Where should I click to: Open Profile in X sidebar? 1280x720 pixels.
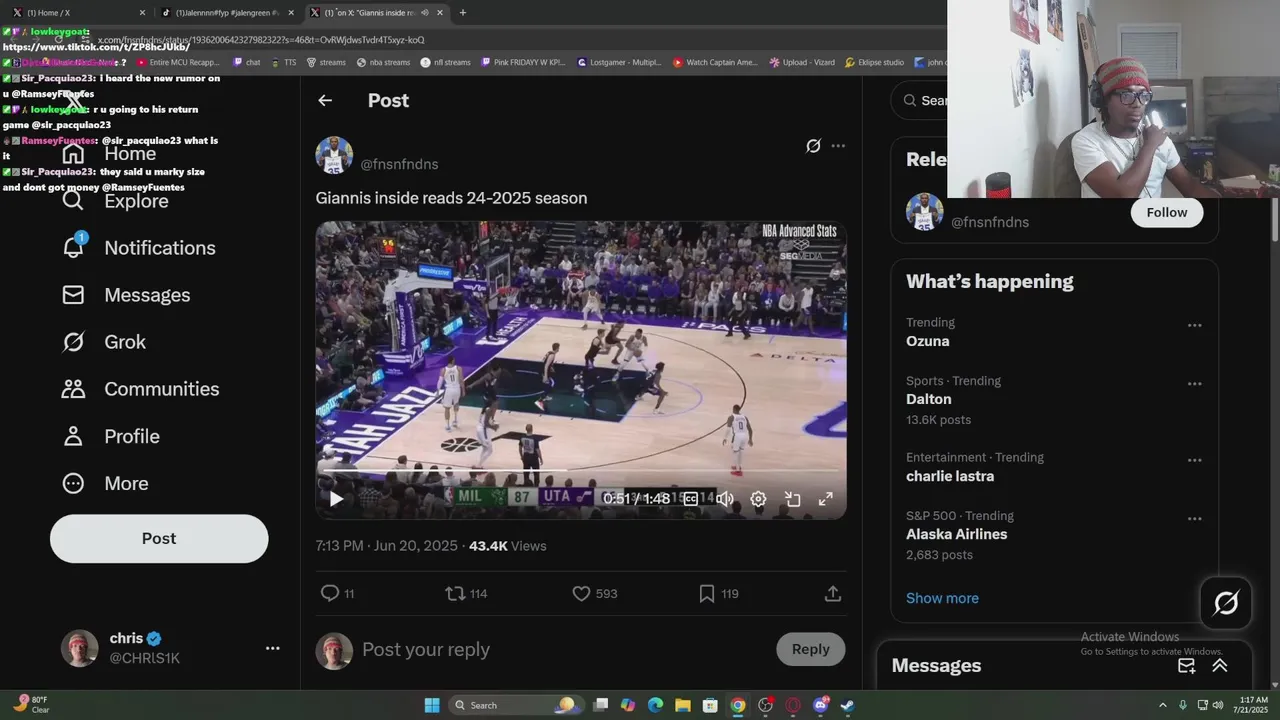click(x=111, y=436)
